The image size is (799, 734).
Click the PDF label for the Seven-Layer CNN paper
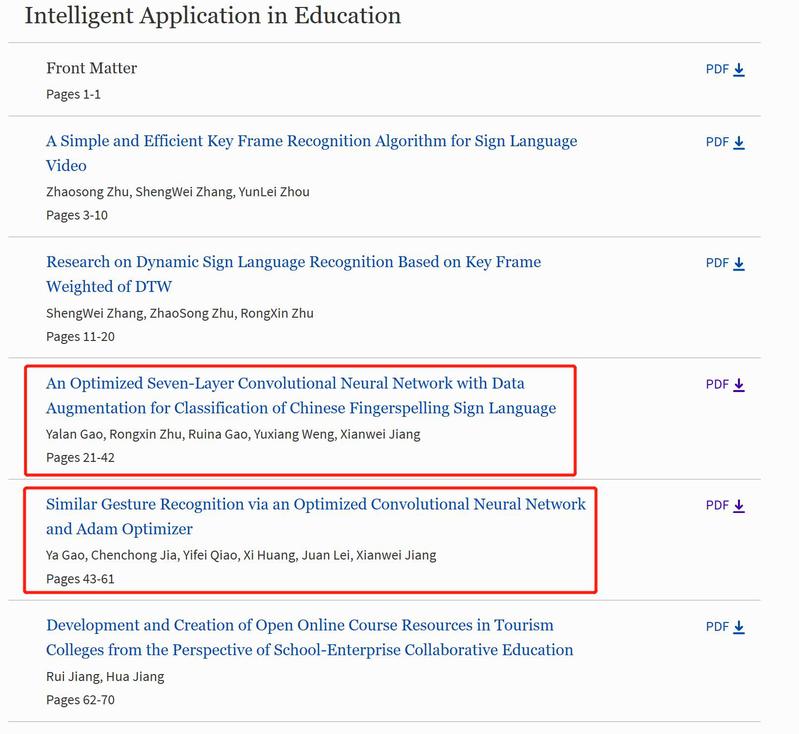717,385
